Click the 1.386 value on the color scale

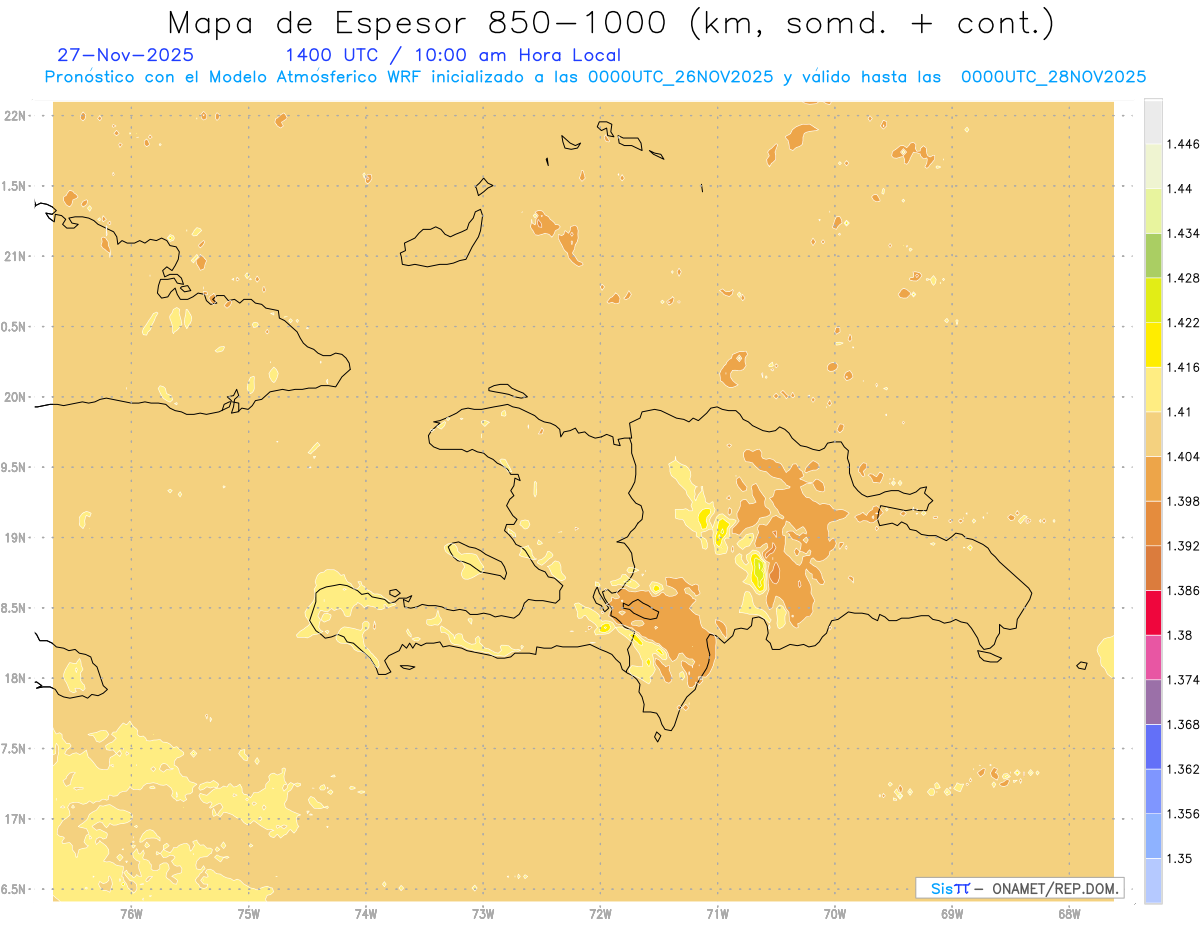tap(1183, 590)
